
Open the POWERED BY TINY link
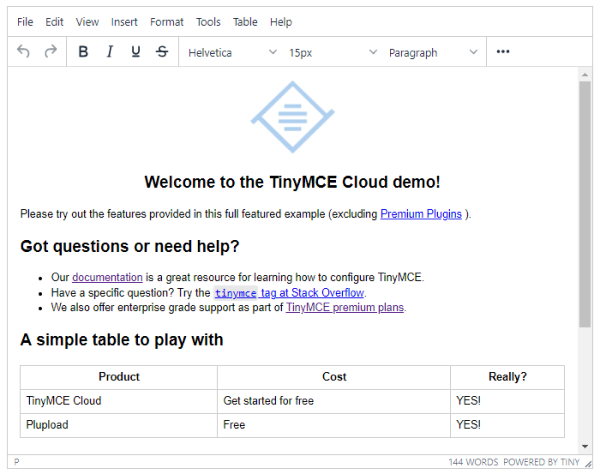[541, 462]
